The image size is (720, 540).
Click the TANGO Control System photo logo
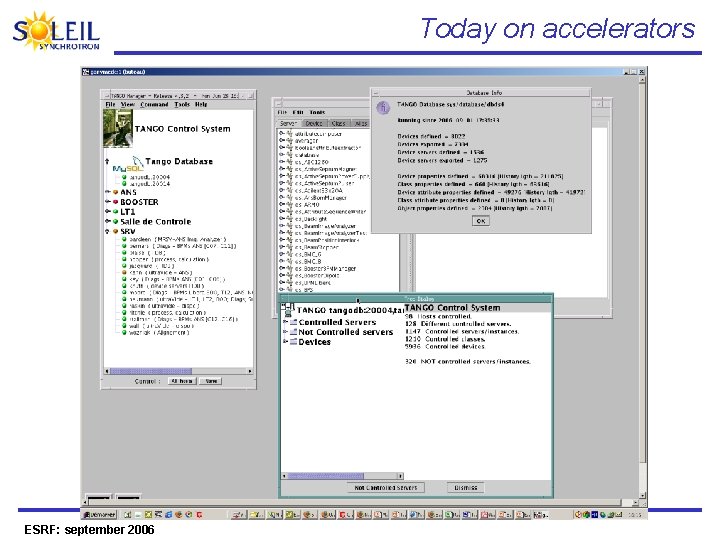click(x=118, y=128)
